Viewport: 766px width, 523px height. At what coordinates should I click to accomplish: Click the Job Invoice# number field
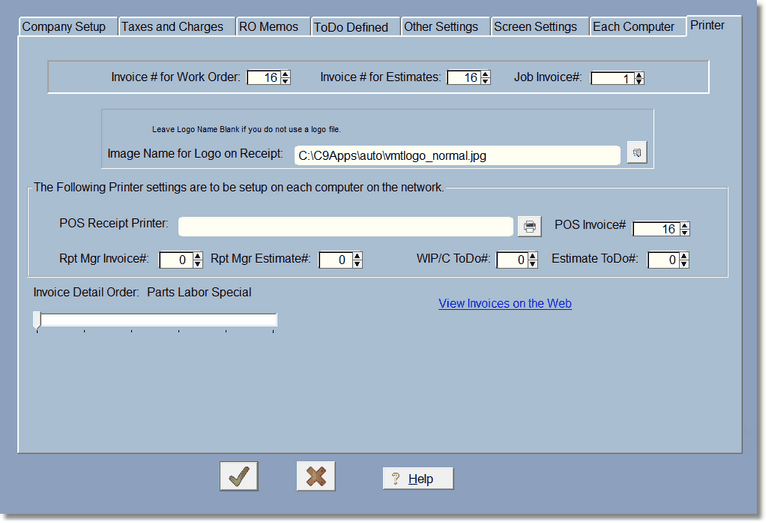tap(613, 78)
